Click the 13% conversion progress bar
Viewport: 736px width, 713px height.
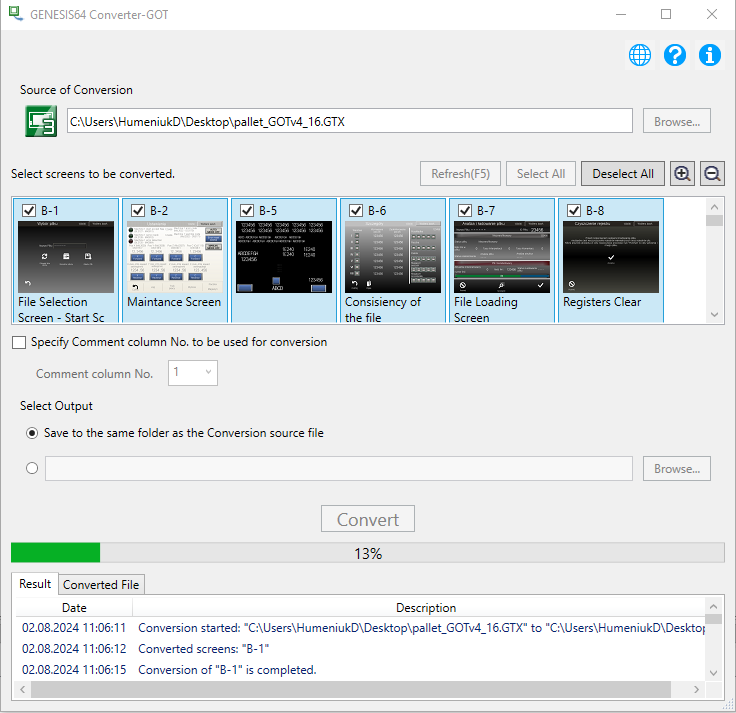[x=368, y=553]
